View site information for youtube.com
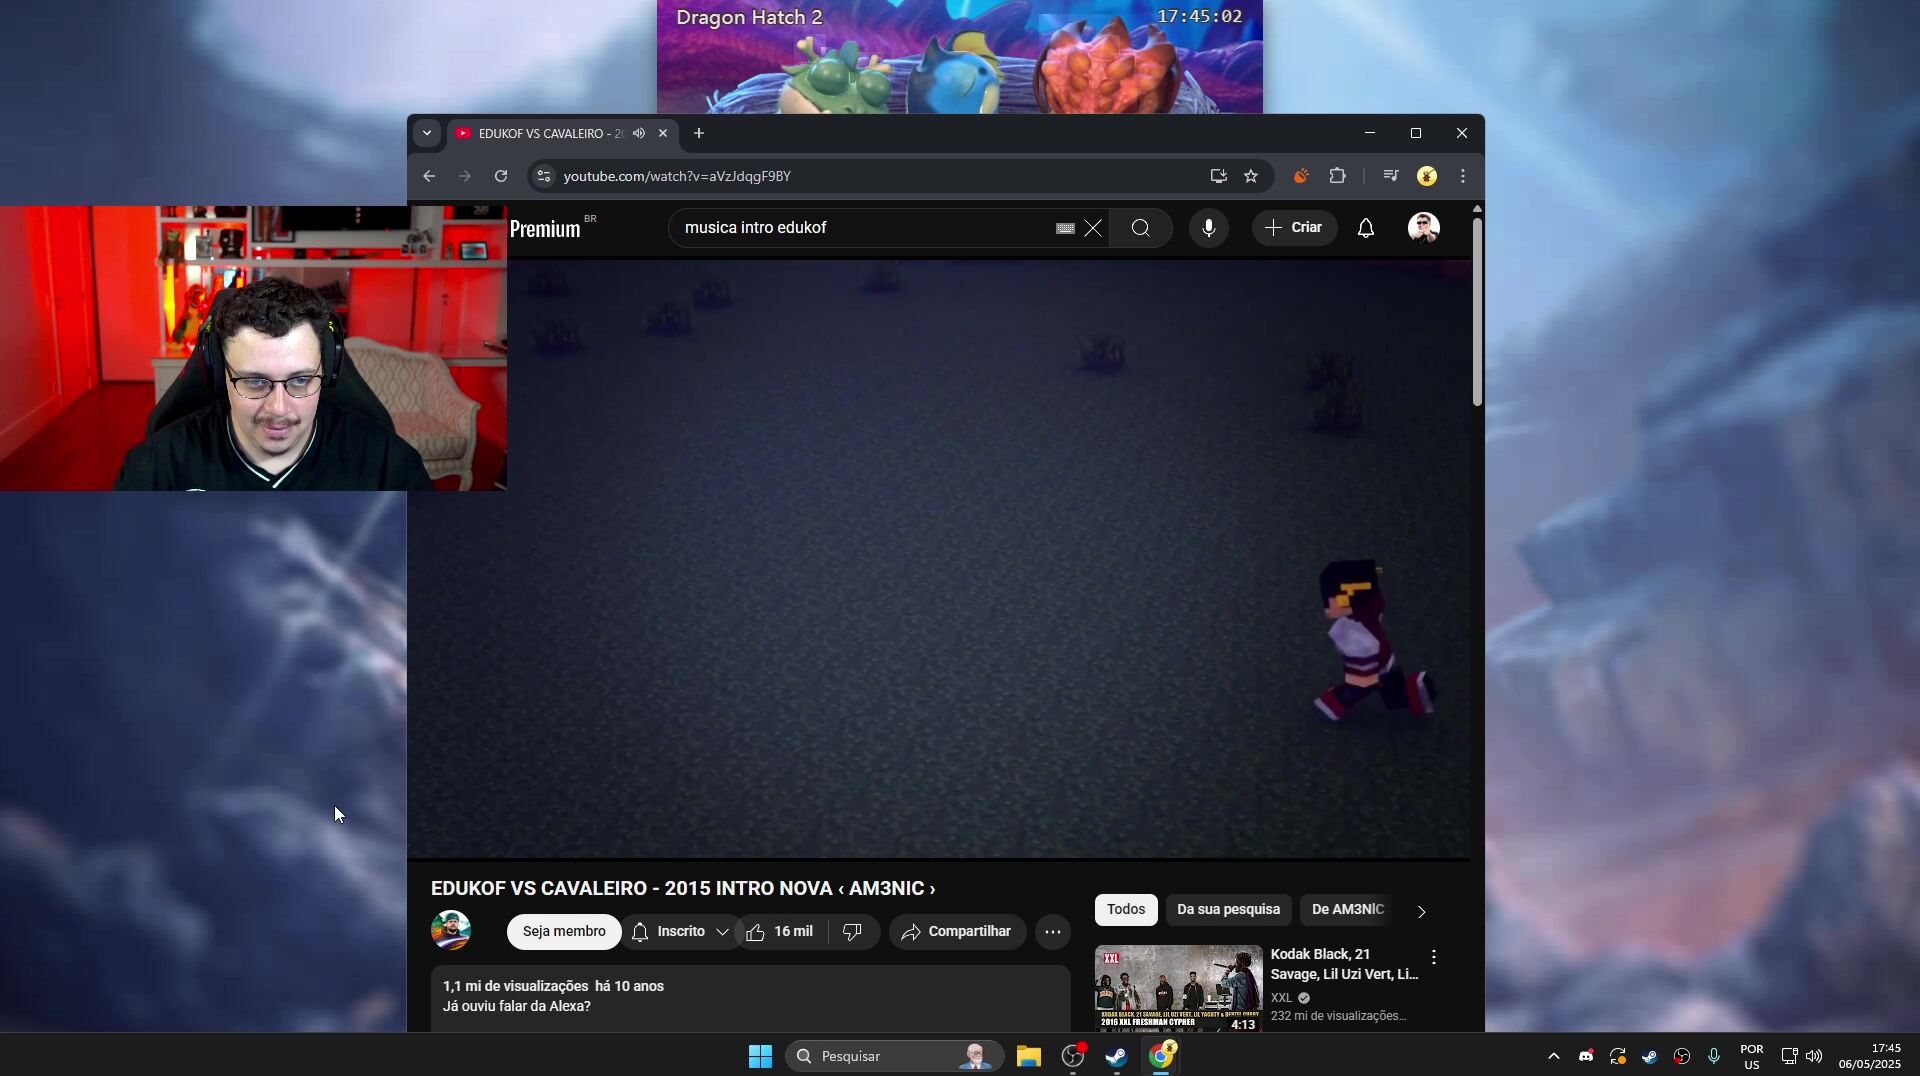Viewport: 1920px width, 1076px height. pyautogui.click(x=543, y=176)
